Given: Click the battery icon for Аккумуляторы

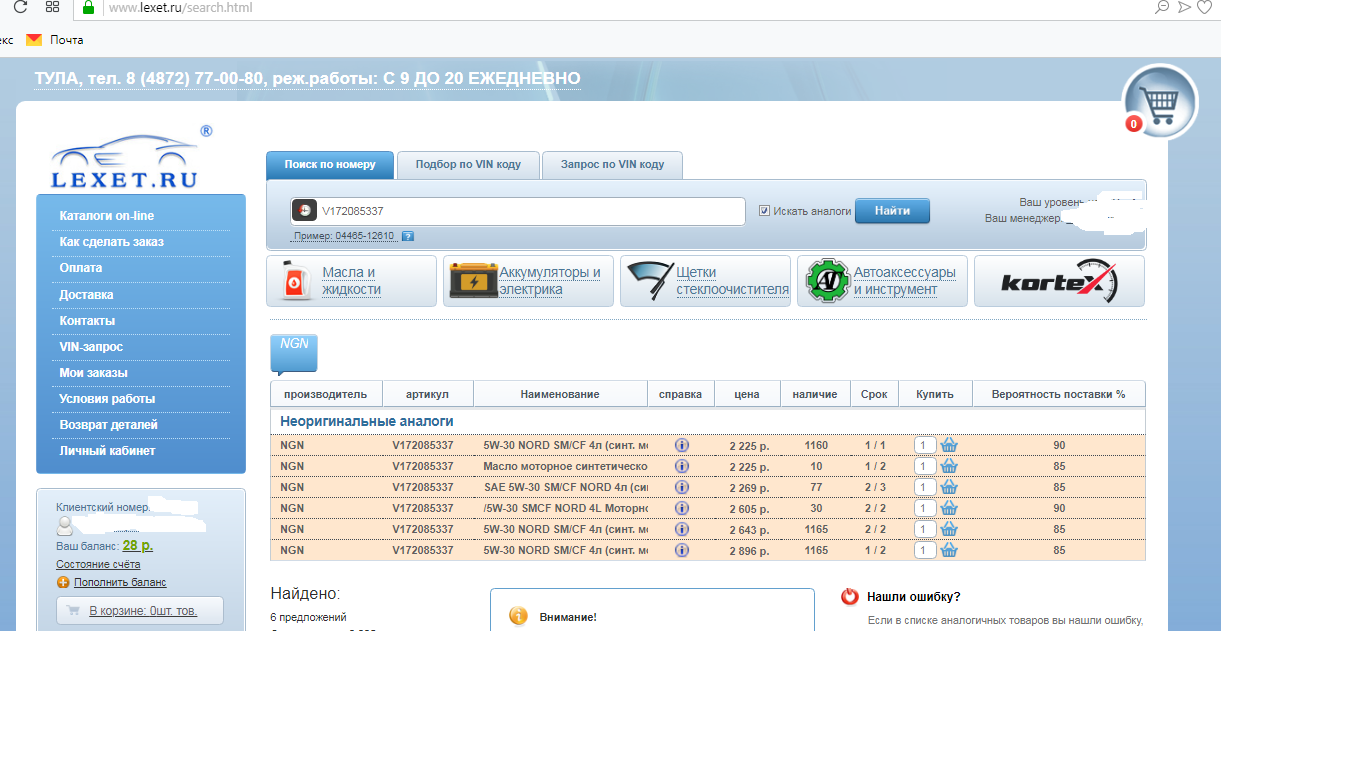Looking at the screenshot, I should (x=473, y=281).
